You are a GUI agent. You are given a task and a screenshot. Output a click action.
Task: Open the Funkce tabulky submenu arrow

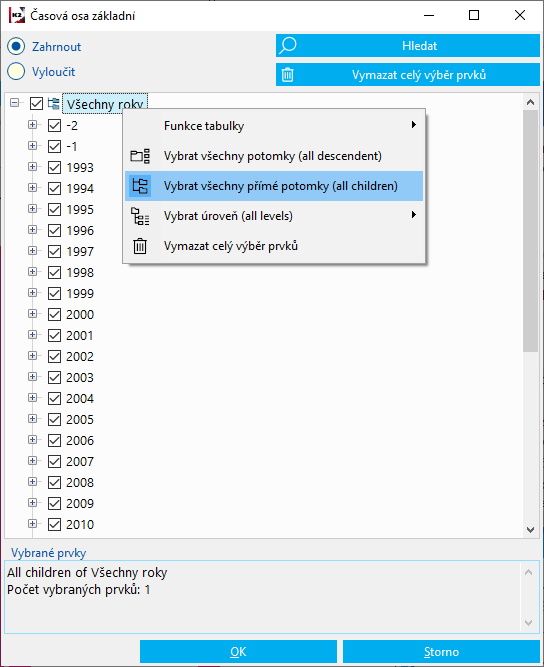coord(413,125)
